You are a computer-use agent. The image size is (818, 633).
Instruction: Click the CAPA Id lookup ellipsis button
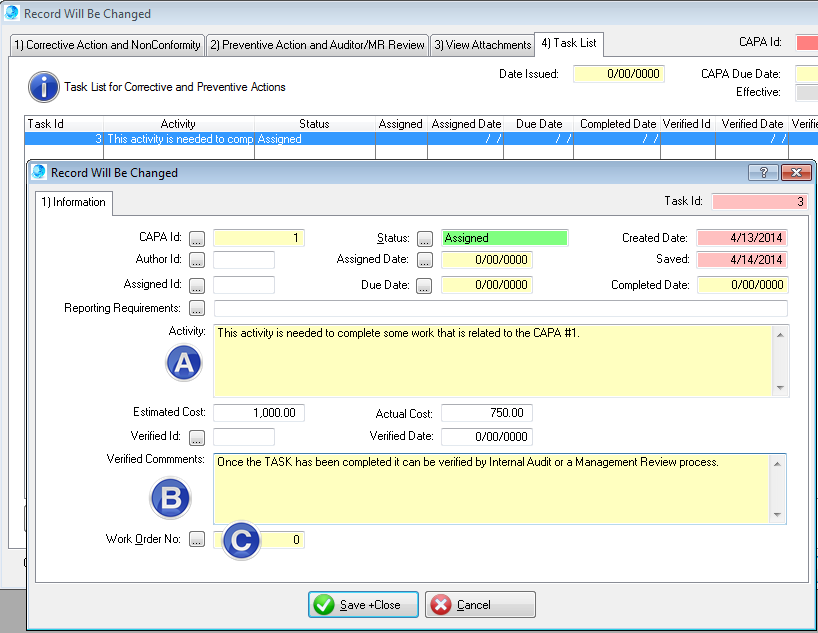coord(197,239)
